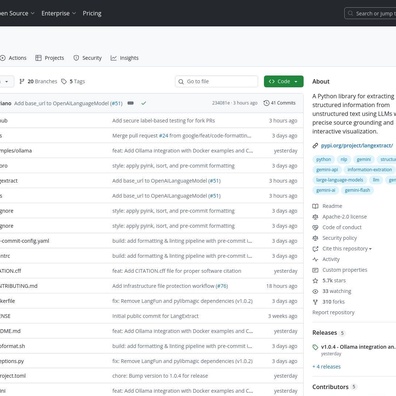Click the fork icon next to 310 forks

315,302
